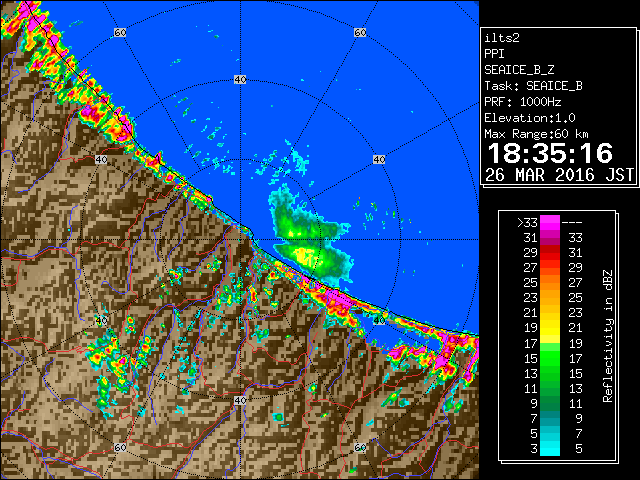Click the Max Range:60 km line
Viewport: 640px width, 480px height.
pos(536,134)
